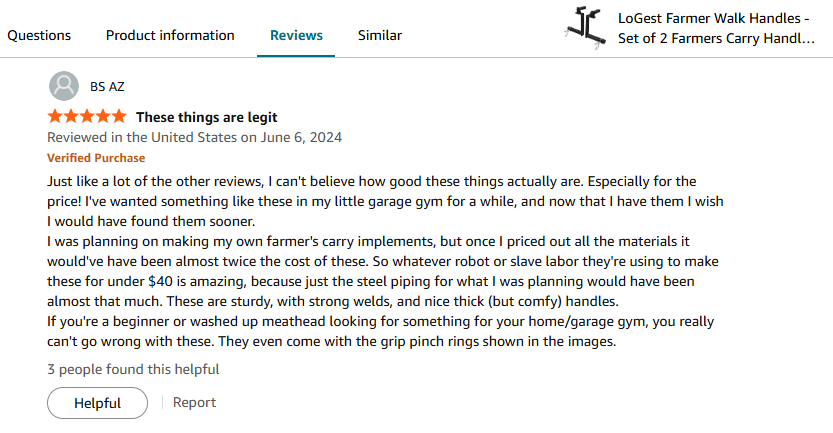Click the LoGest Farmer Walk Handles product title

716,28
